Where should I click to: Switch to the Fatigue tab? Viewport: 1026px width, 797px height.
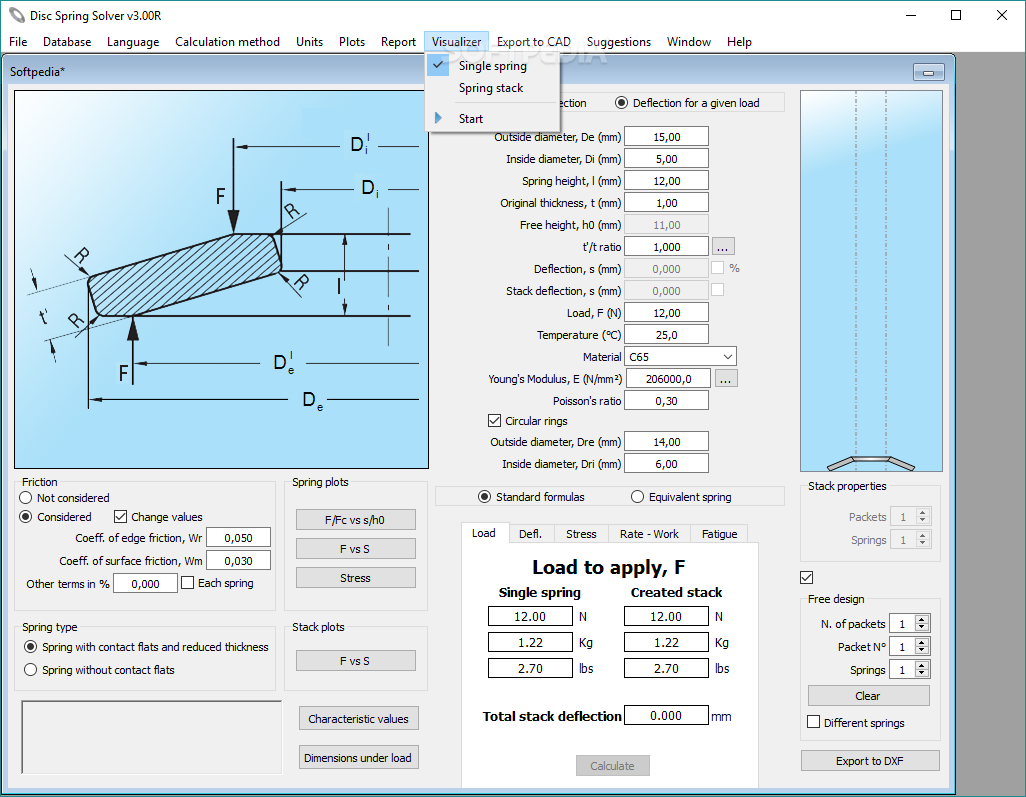point(719,534)
